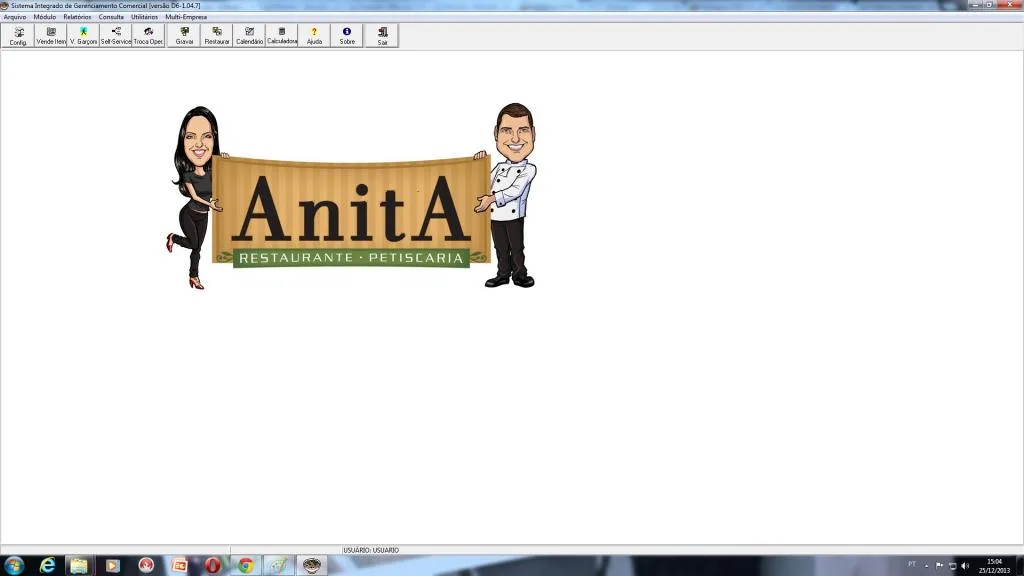1024x576 pixels.
Task: Open PowerPoint from the taskbar
Action: tap(179, 566)
